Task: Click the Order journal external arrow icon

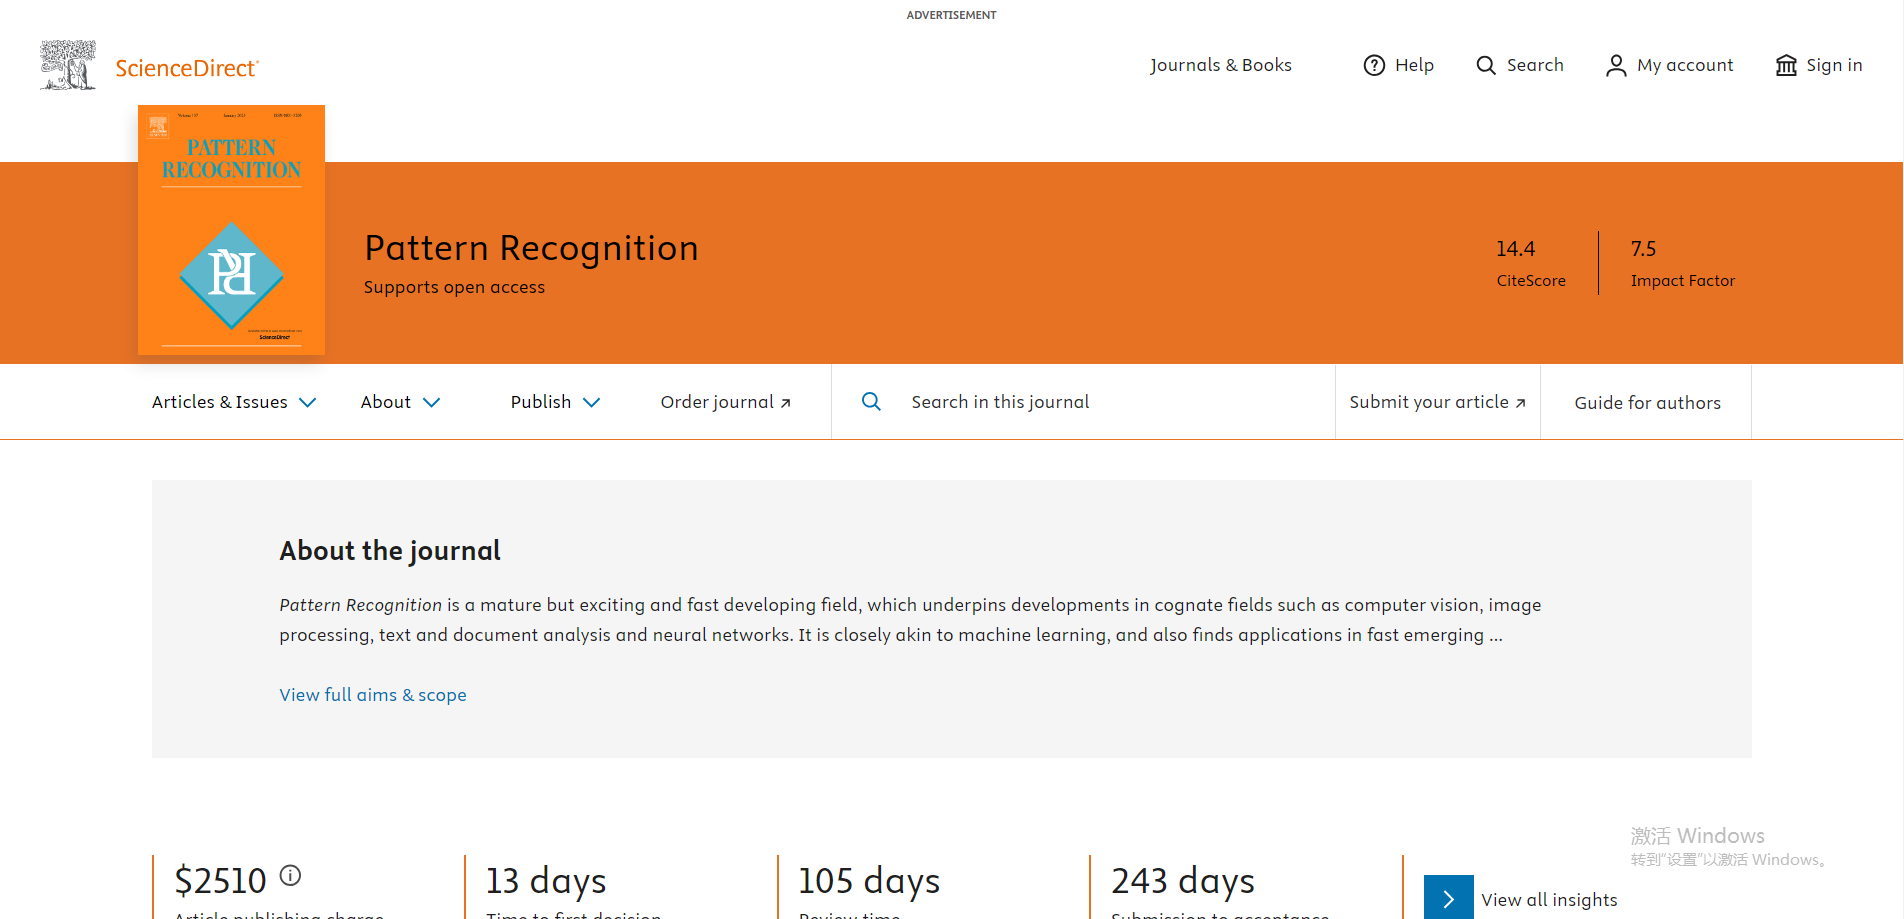Action: point(786,403)
